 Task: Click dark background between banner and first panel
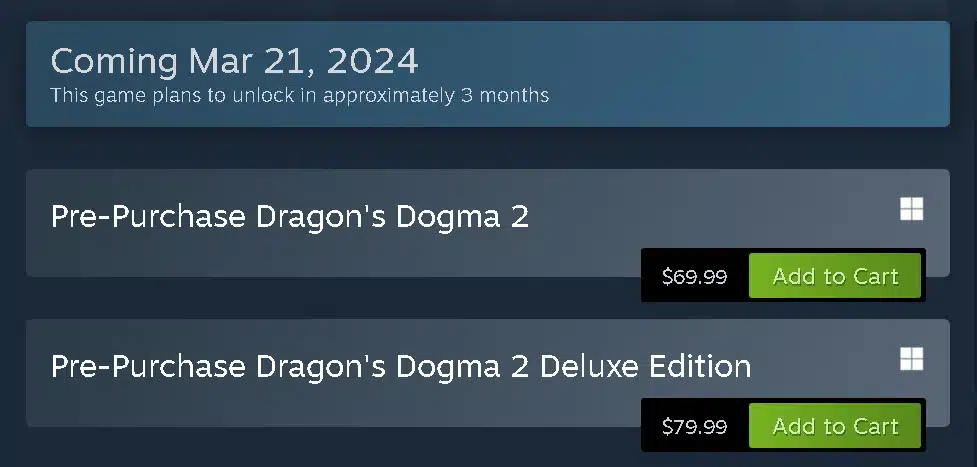click(488, 148)
